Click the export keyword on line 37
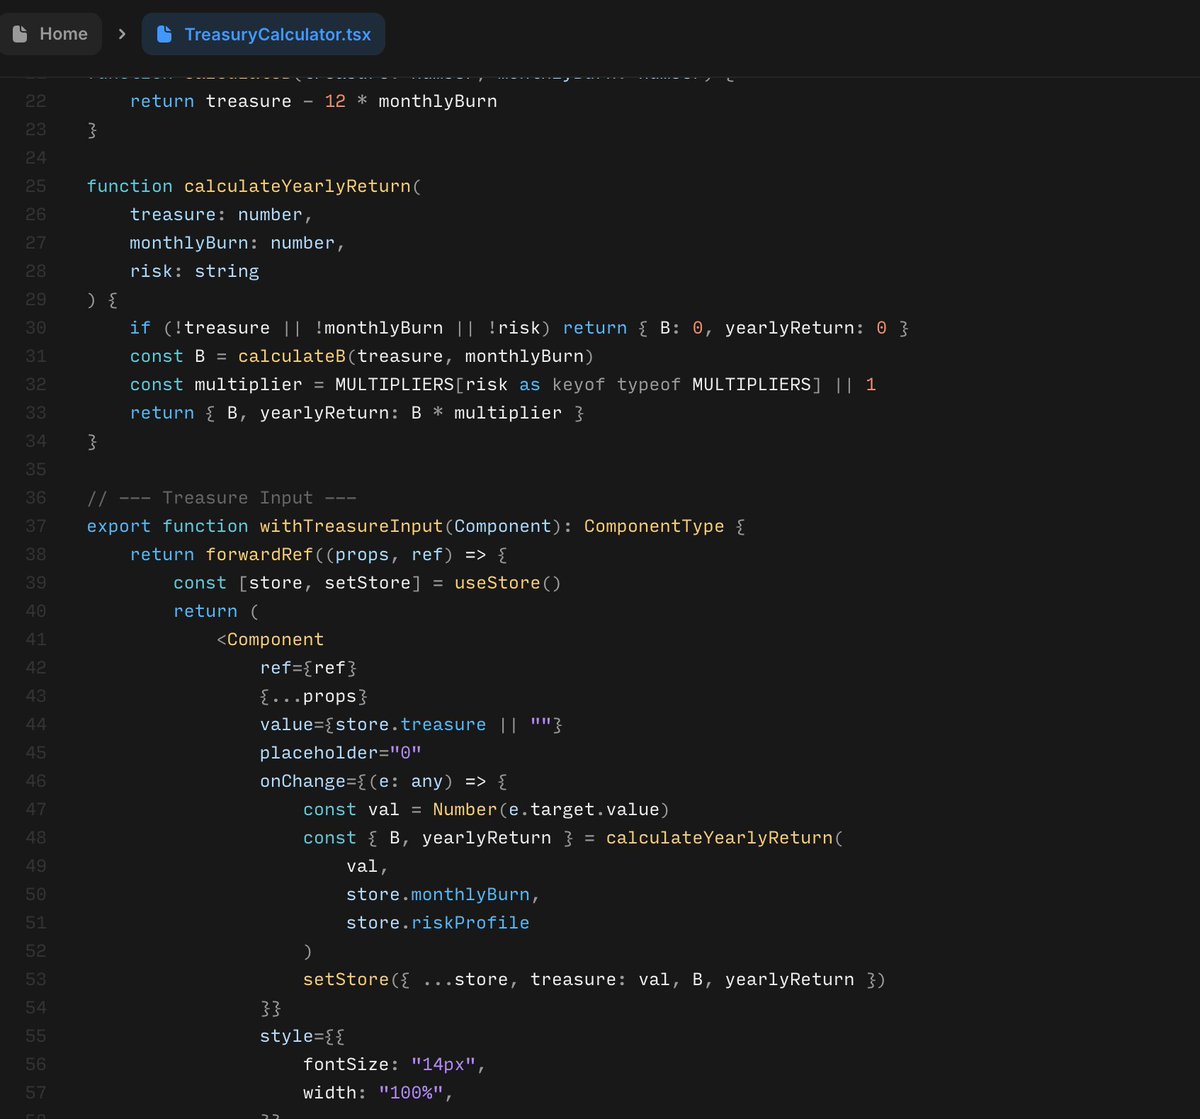 point(118,526)
